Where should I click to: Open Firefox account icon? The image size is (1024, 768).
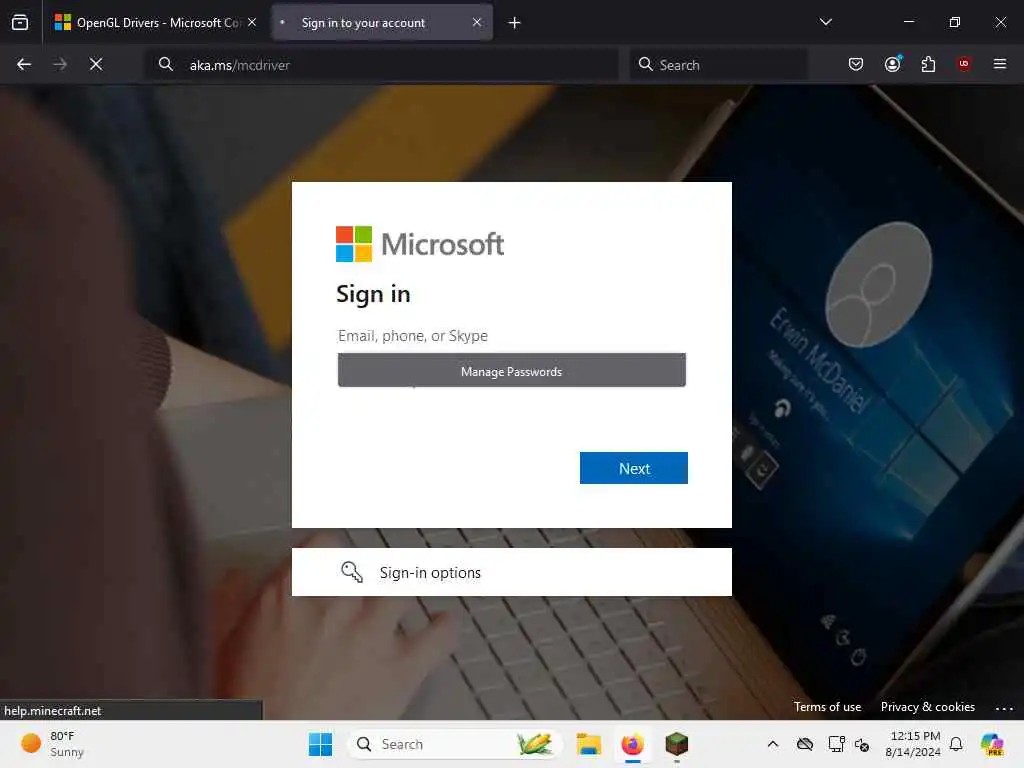pyautogui.click(x=892, y=64)
